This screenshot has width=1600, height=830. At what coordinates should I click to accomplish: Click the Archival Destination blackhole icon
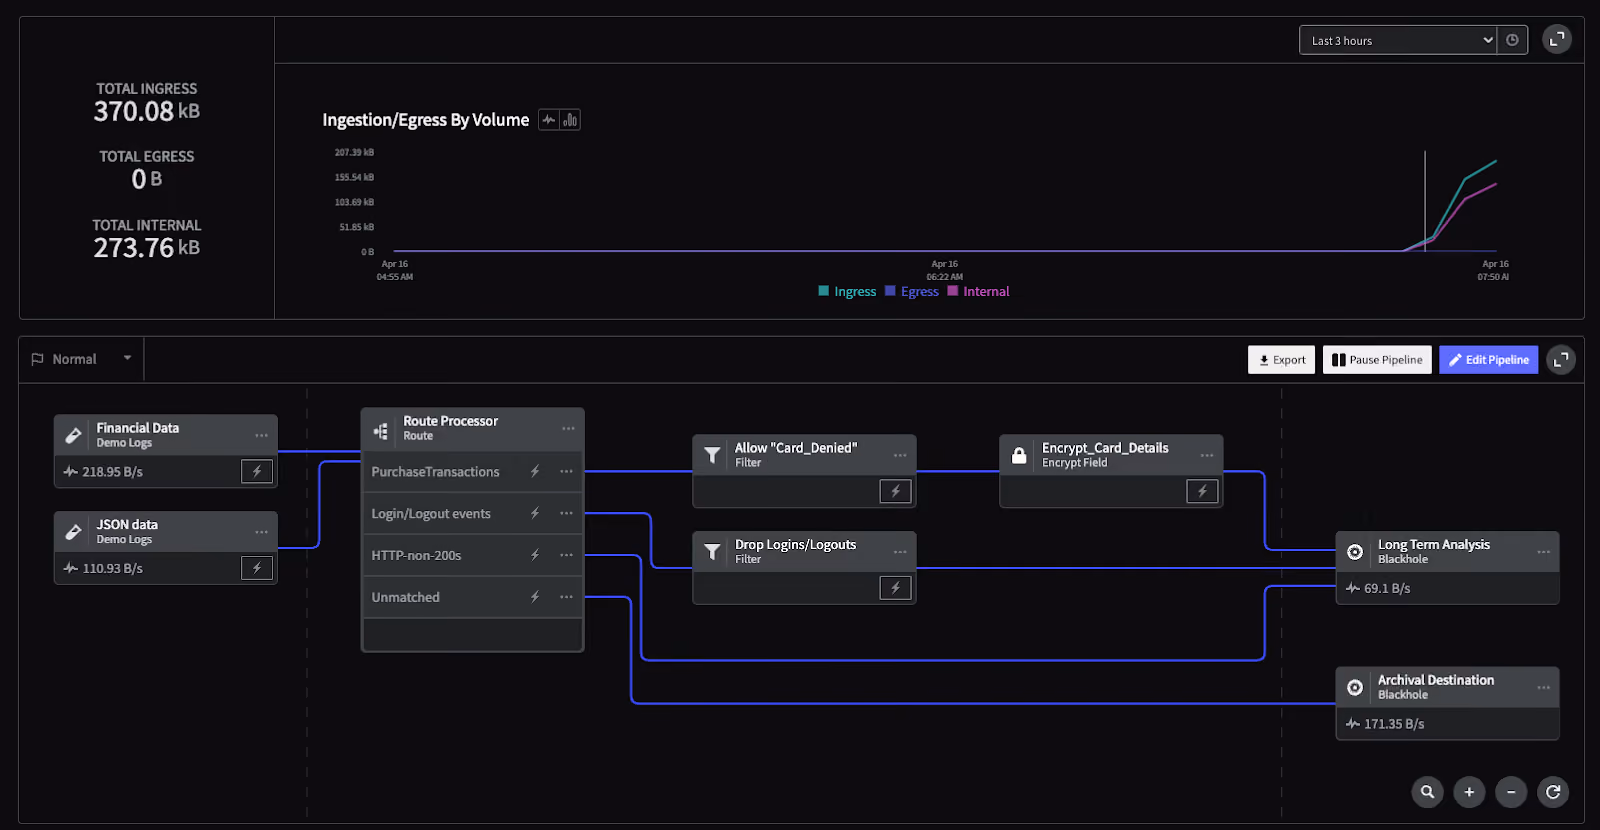click(x=1355, y=687)
